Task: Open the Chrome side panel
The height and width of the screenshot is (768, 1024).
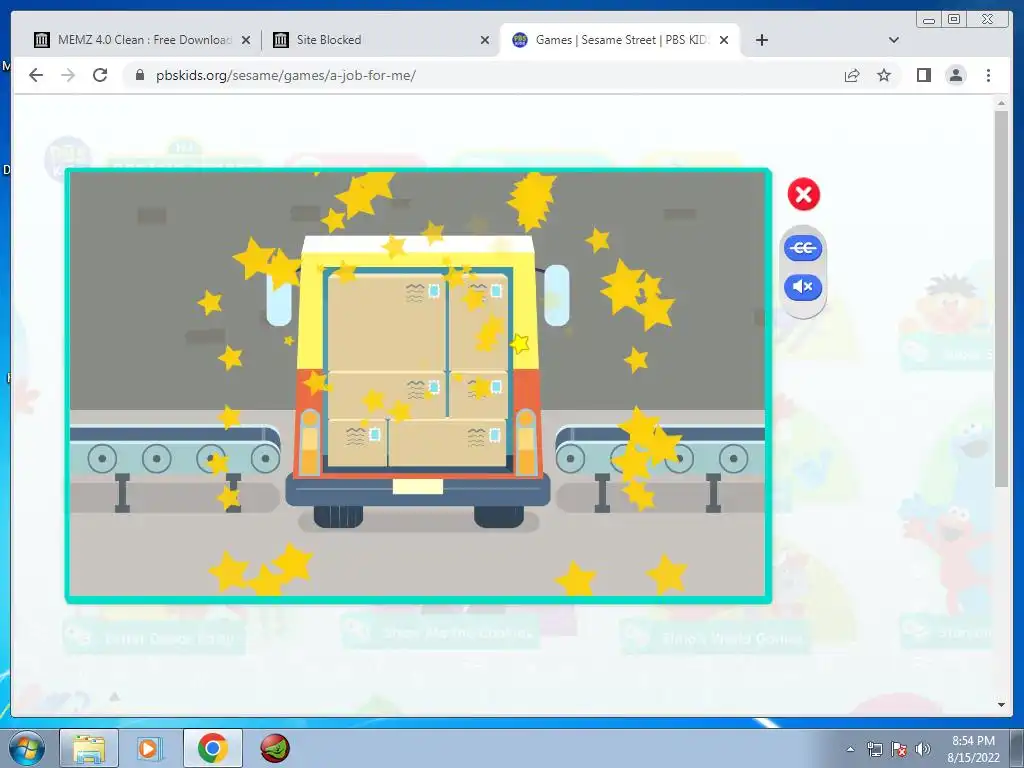Action: coord(923,75)
